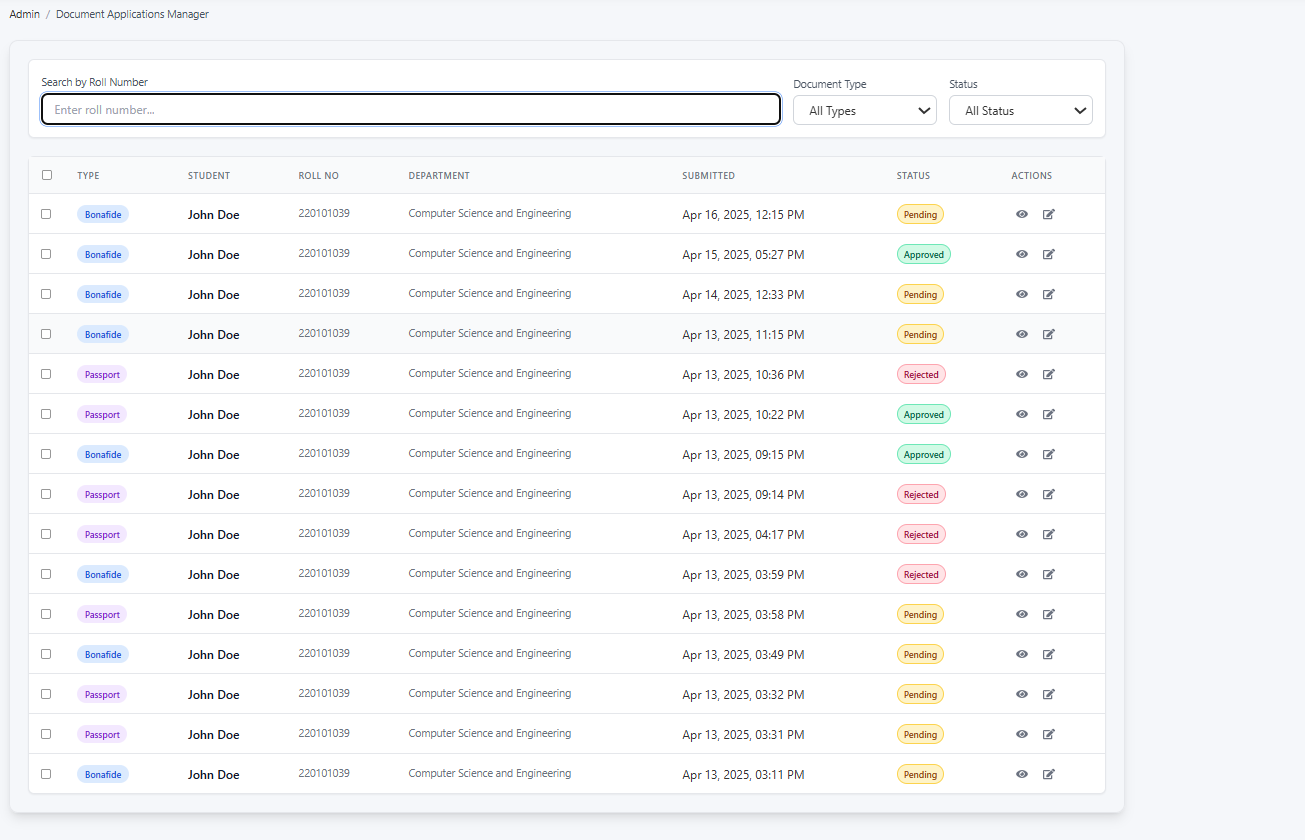The width and height of the screenshot is (1305, 840).
Task: Click Bonafide tag in Apr 13, 03:49 PM row
Action: coord(103,654)
